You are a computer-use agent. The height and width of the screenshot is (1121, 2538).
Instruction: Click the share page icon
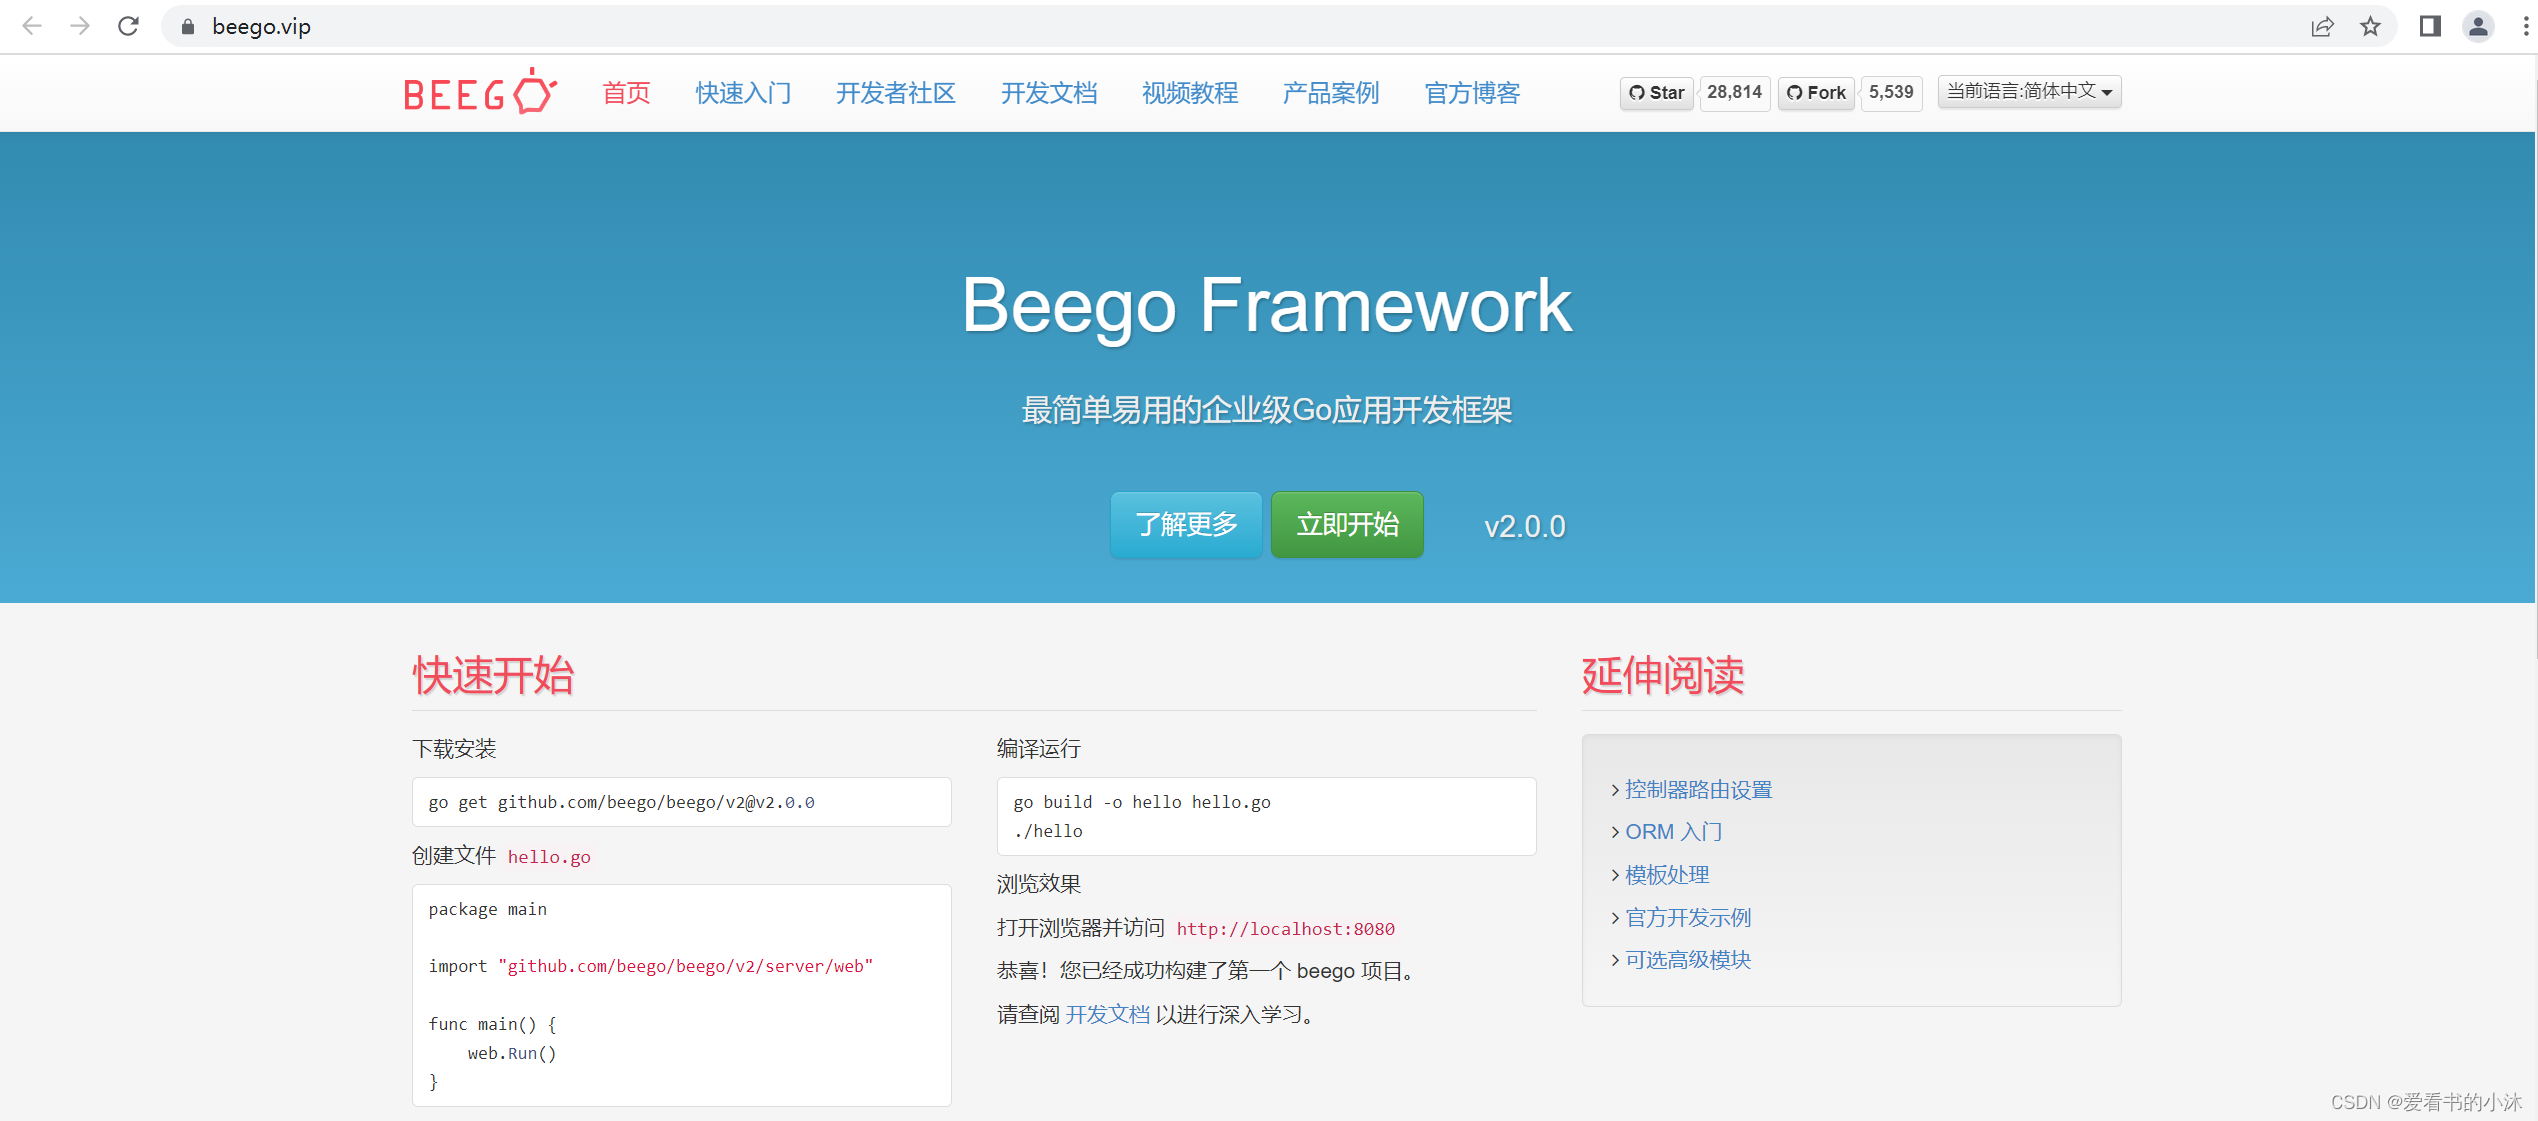[2322, 27]
